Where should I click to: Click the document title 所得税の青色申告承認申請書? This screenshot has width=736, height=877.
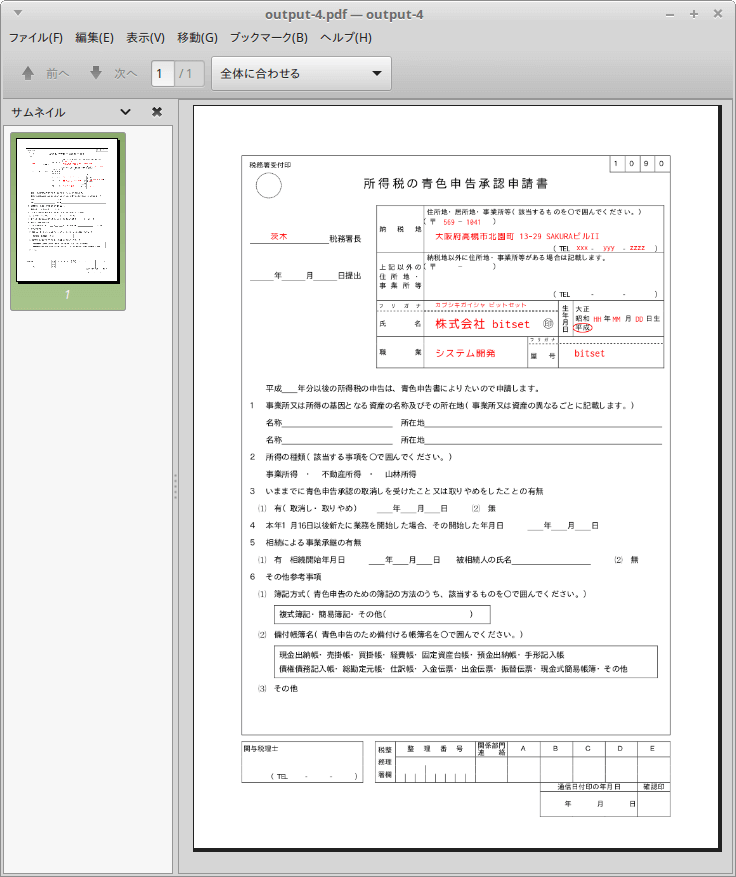point(455,183)
